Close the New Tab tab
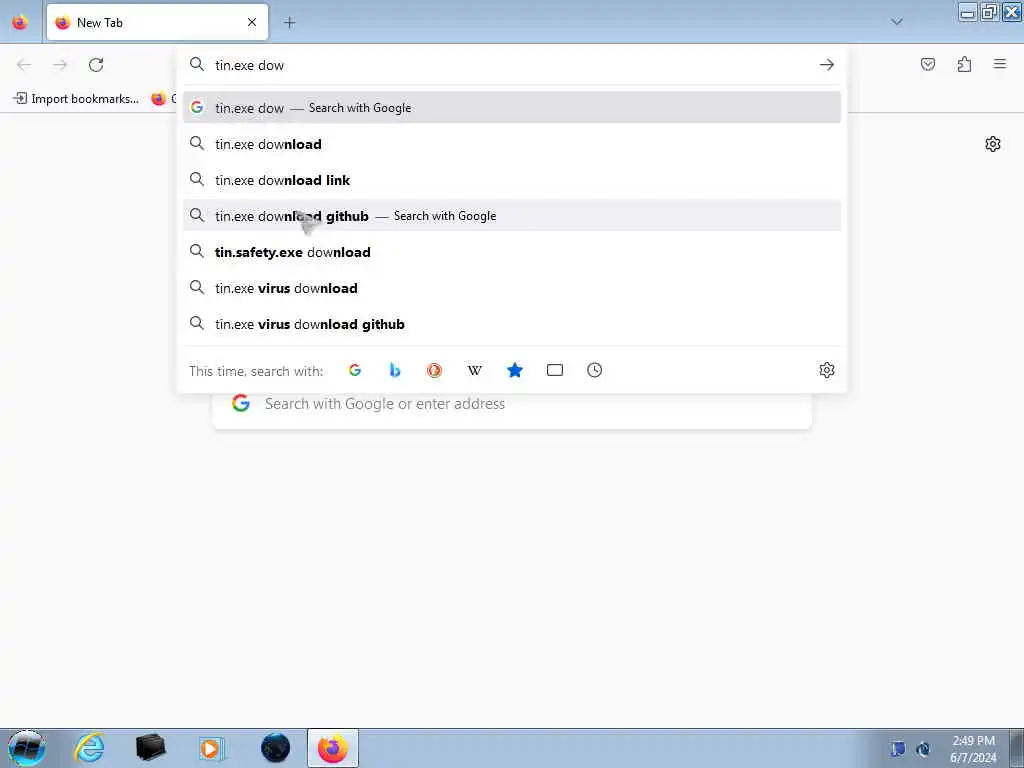This screenshot has width=1024, height=768. tap(252, 22)
